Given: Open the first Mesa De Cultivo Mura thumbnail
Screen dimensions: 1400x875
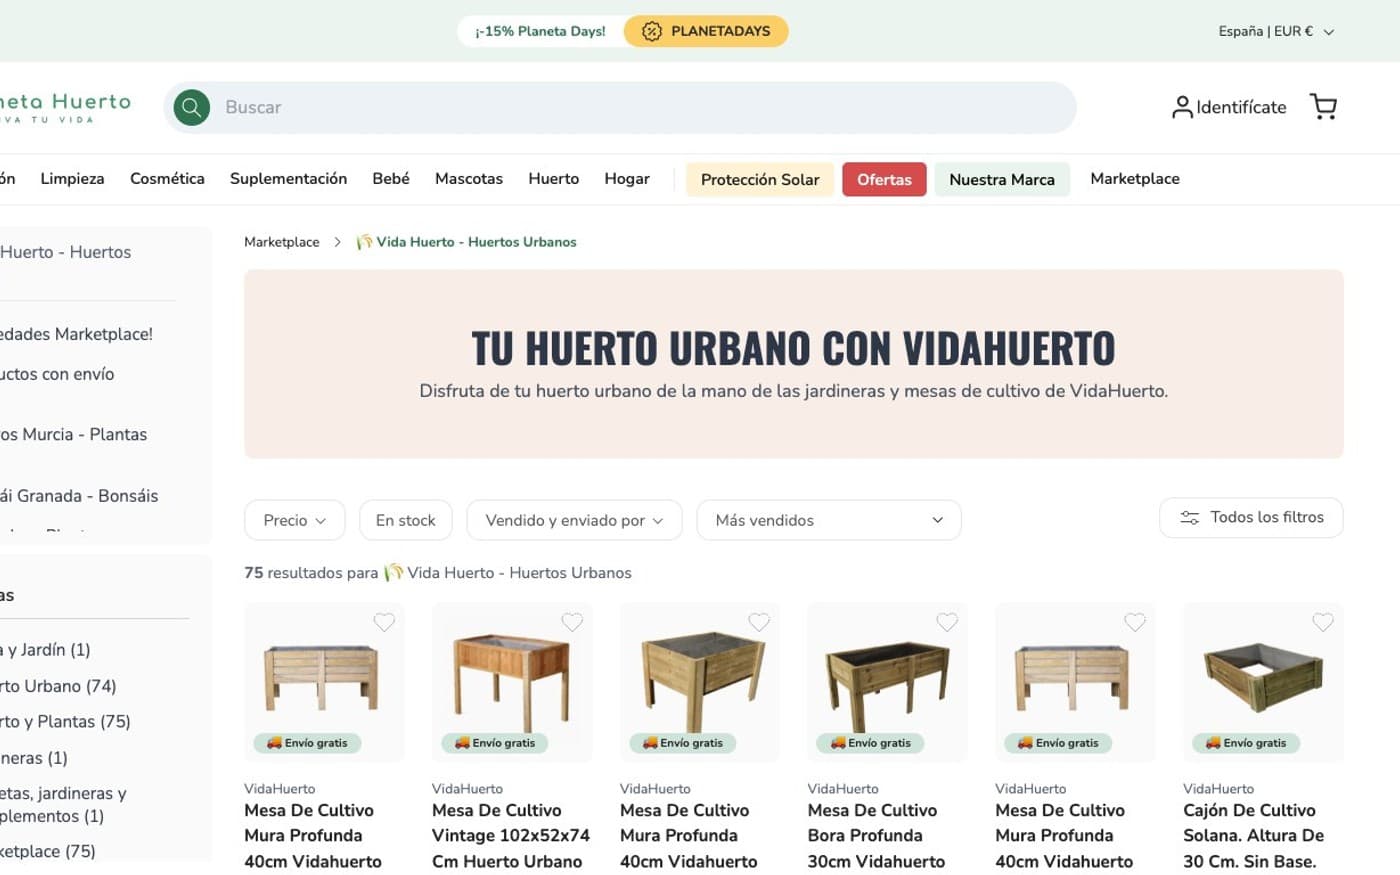Looking at the screenshot, I should point(324,682).
